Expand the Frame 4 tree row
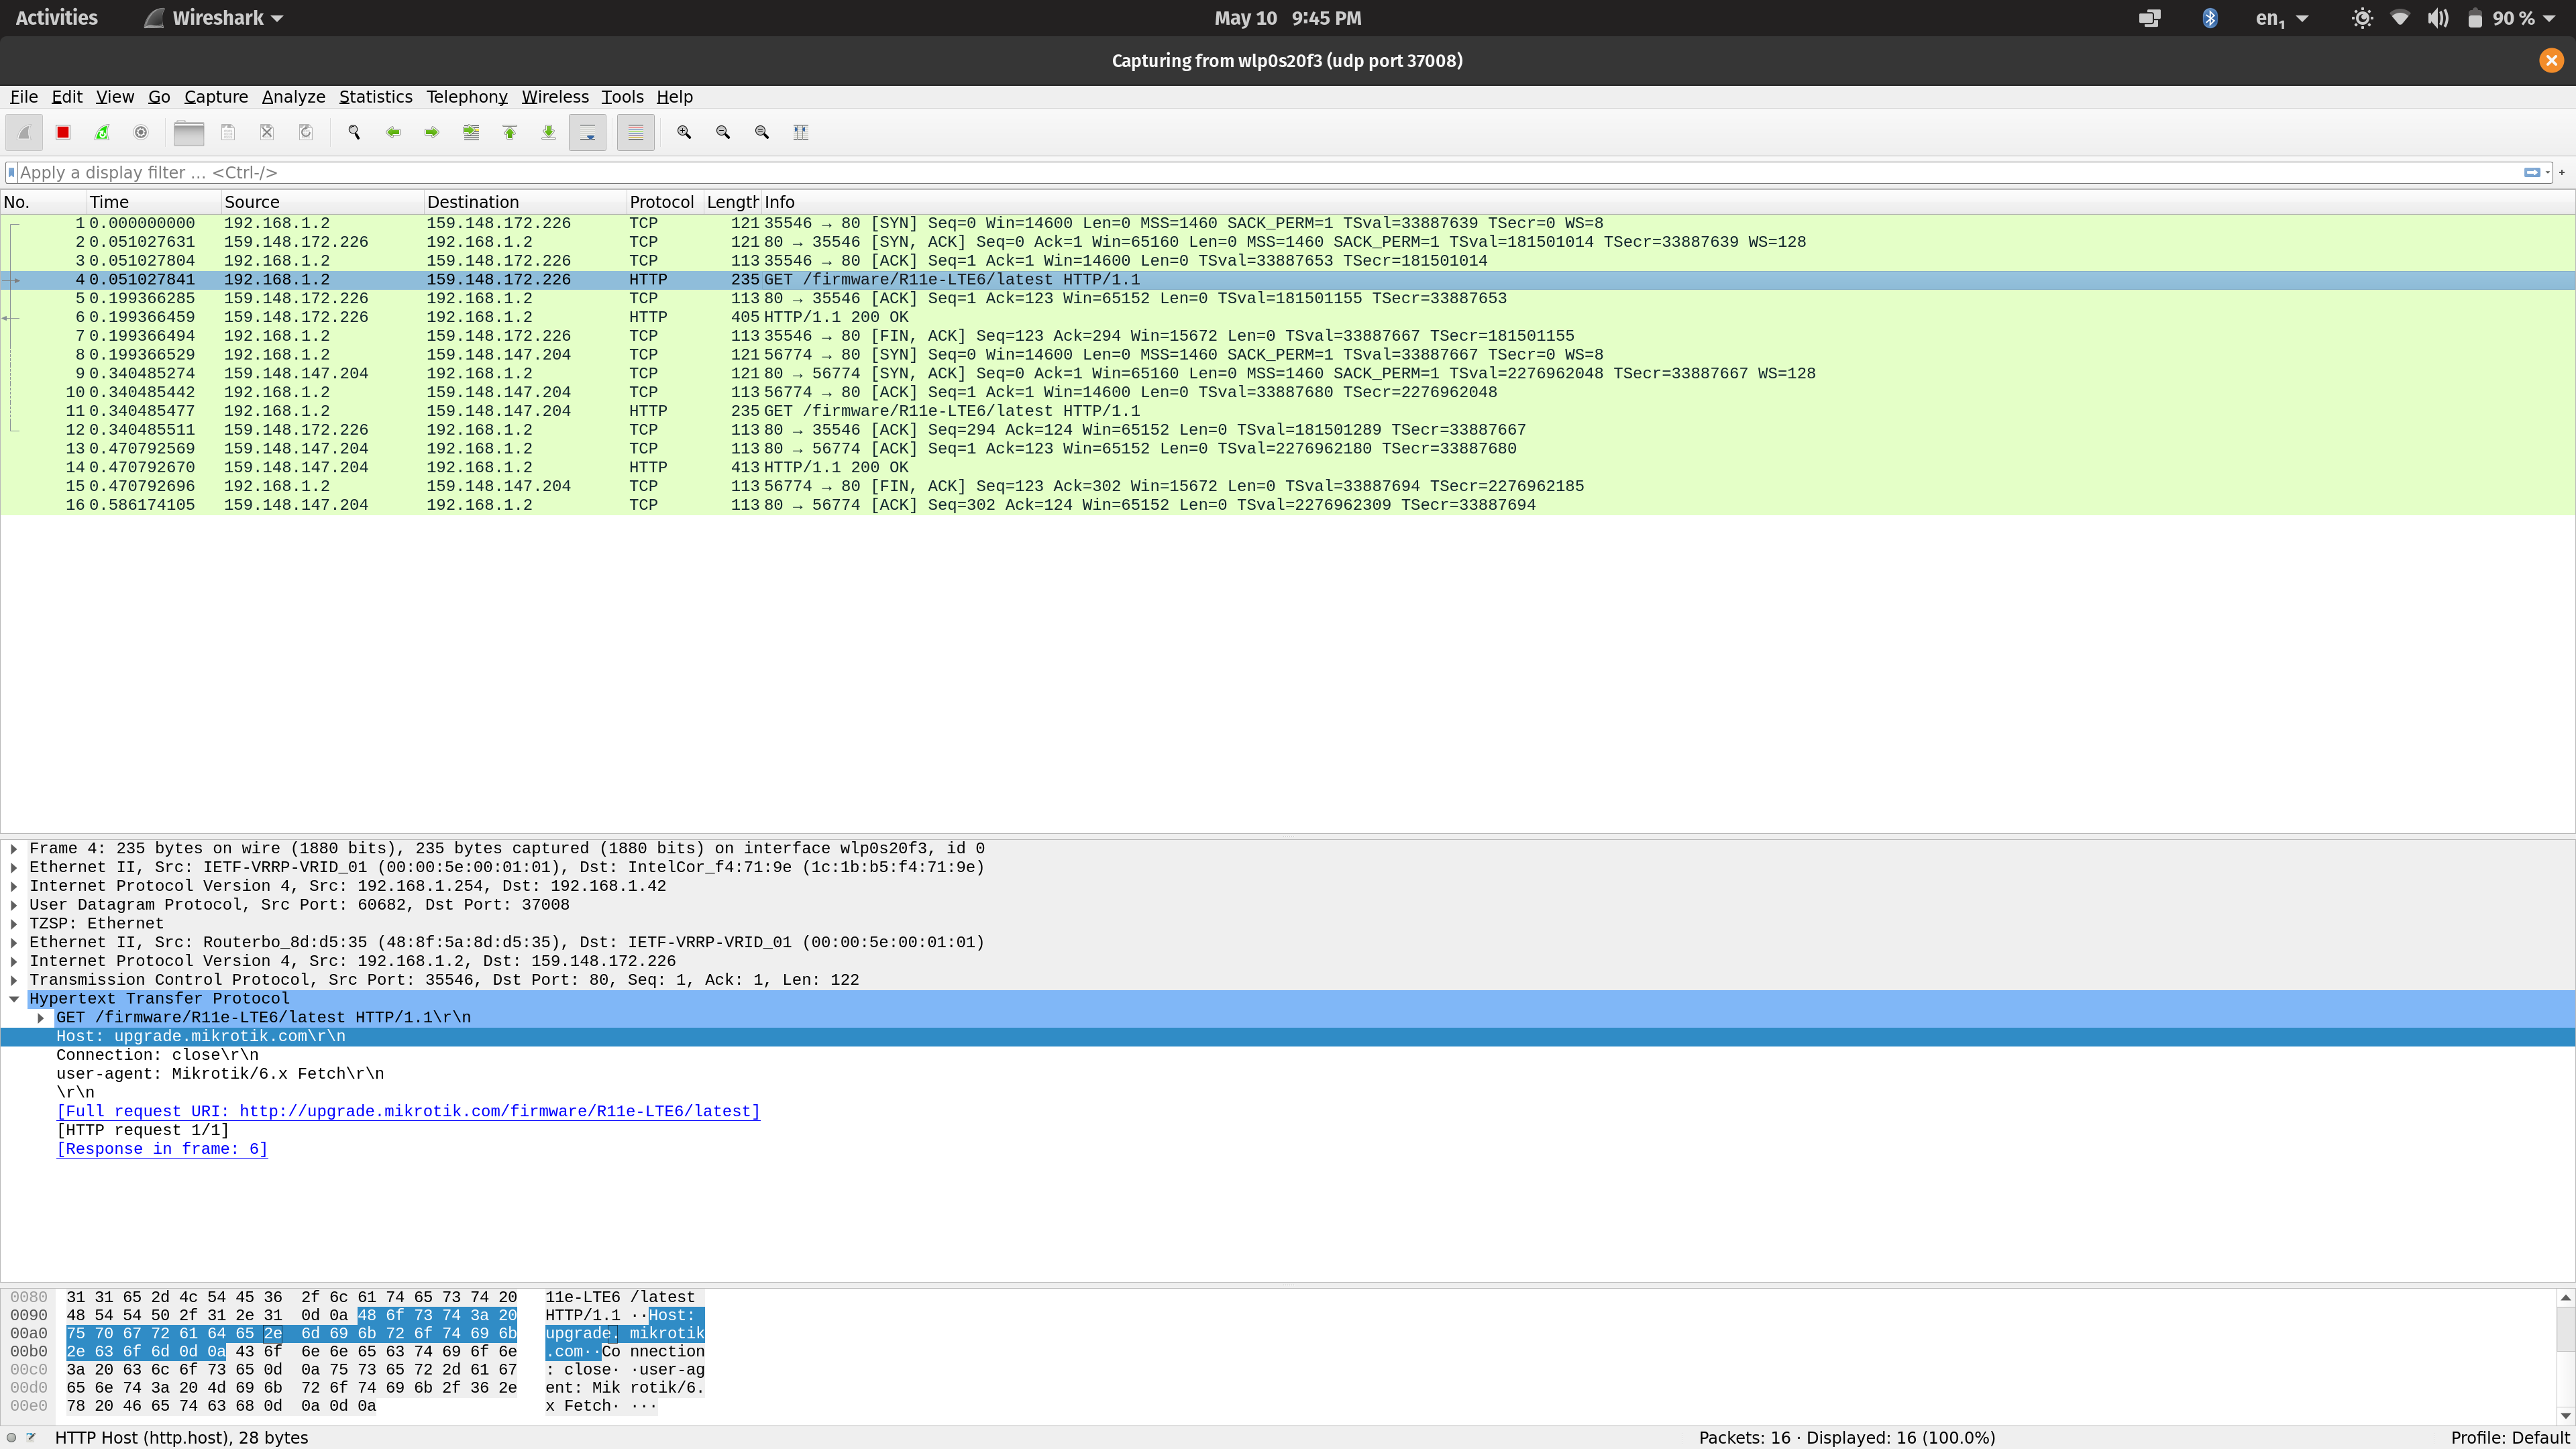 [x=14, y=848]
